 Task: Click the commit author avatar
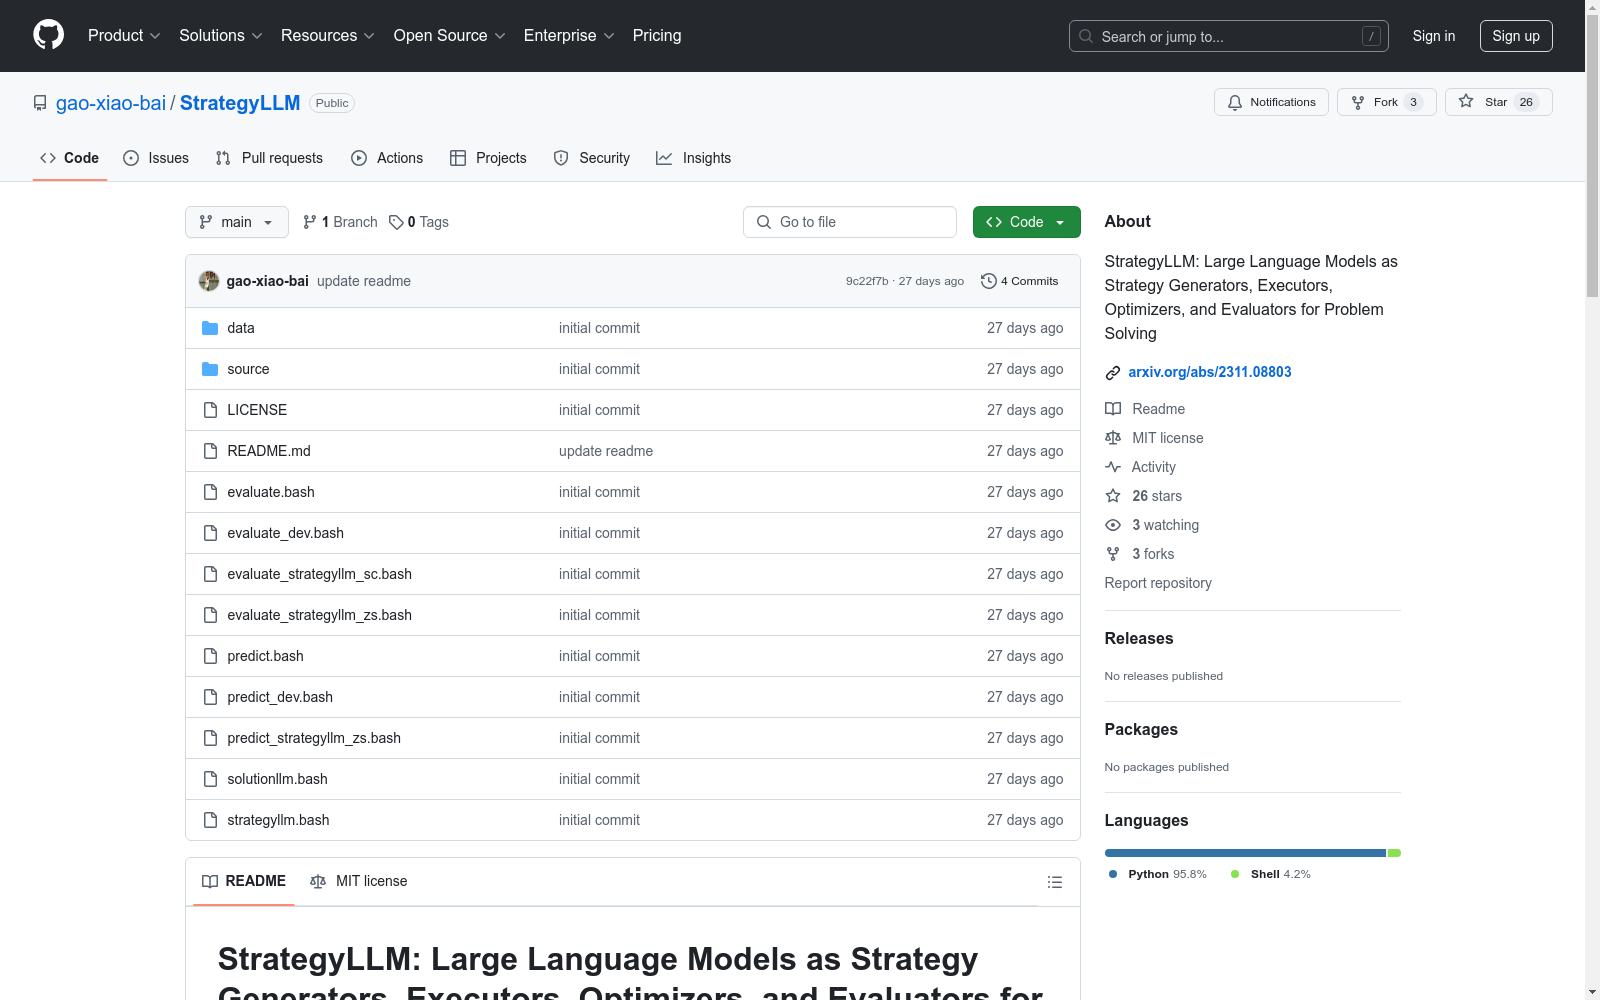coord(209,281)
